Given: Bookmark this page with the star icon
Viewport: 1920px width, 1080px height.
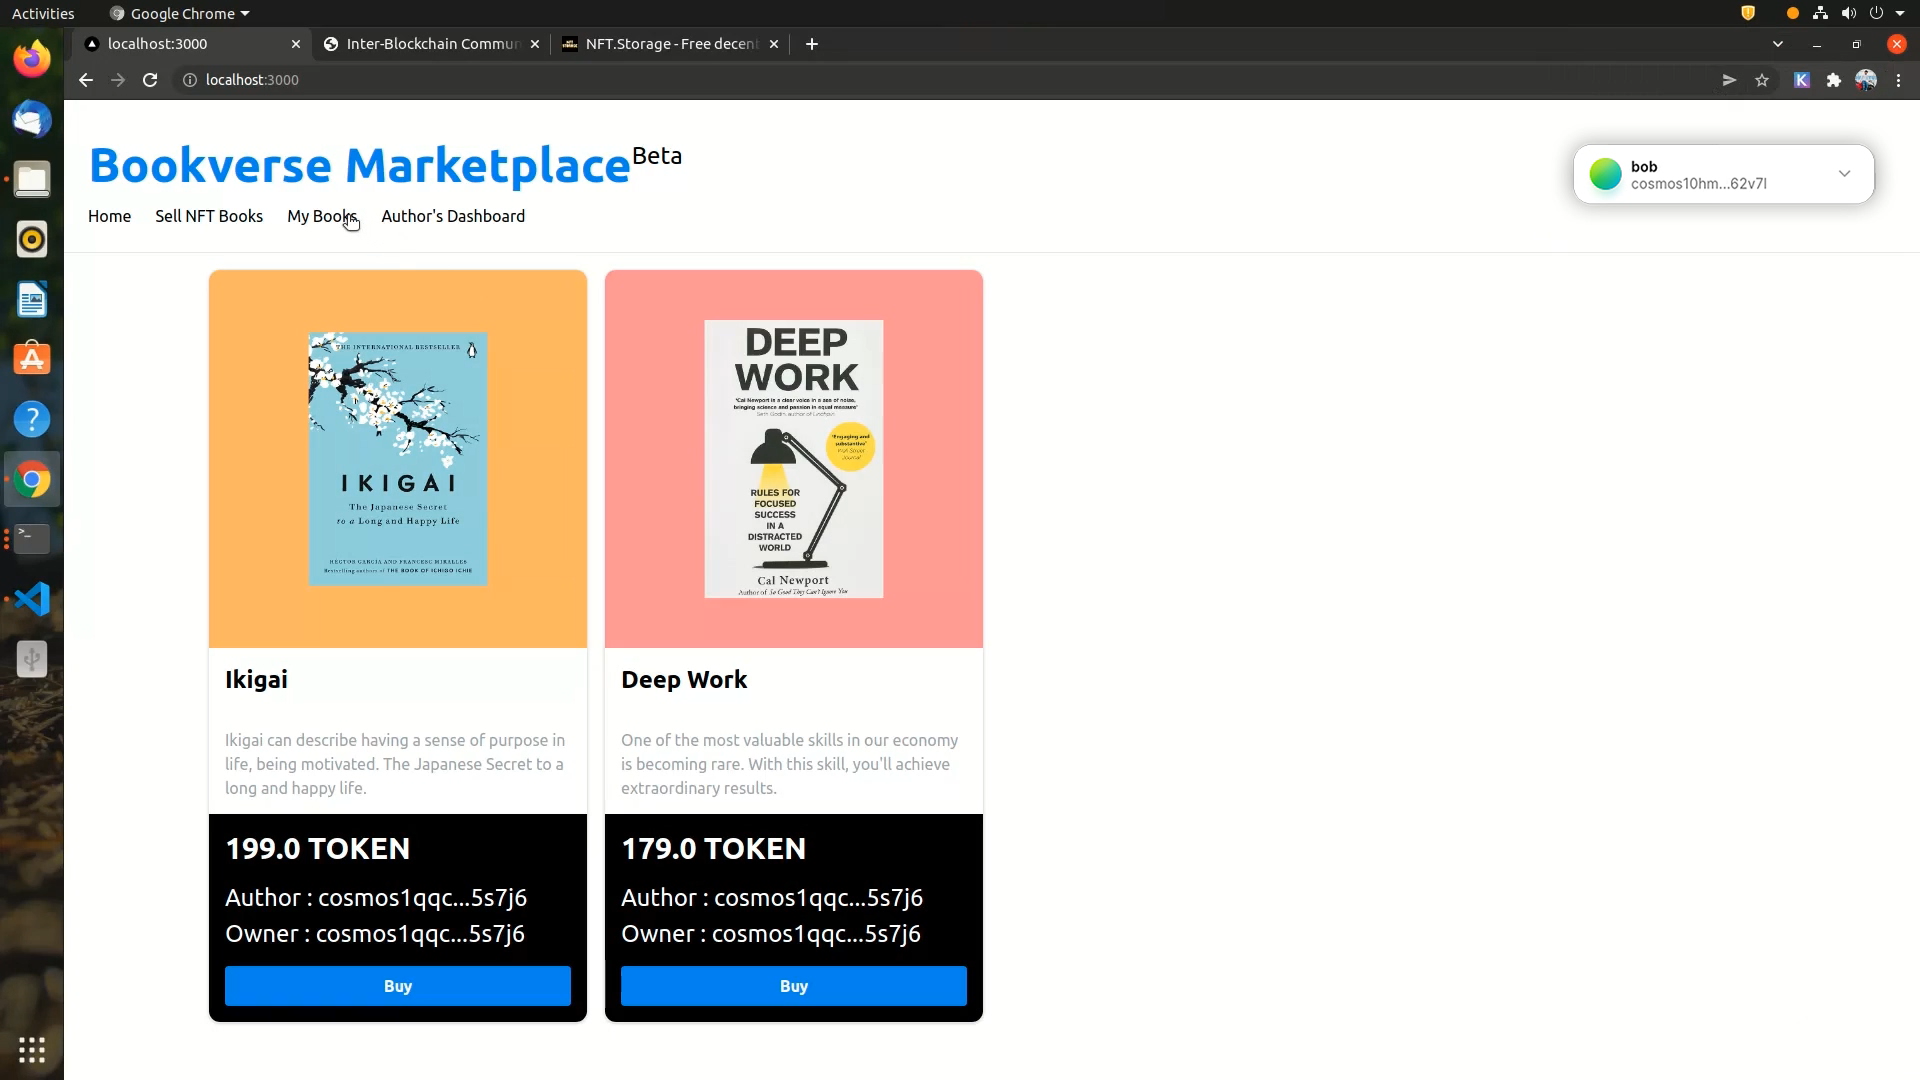Looking at the screenshot, I should (x=1762, y=80).
